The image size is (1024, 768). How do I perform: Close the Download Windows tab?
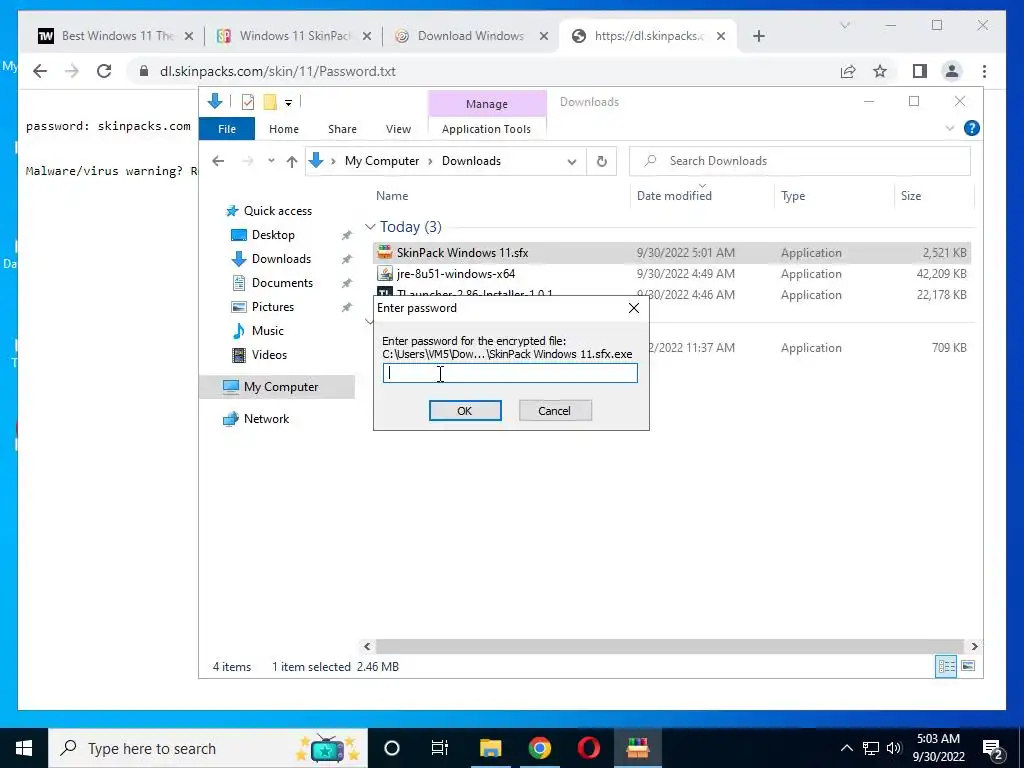click(543, 36)
